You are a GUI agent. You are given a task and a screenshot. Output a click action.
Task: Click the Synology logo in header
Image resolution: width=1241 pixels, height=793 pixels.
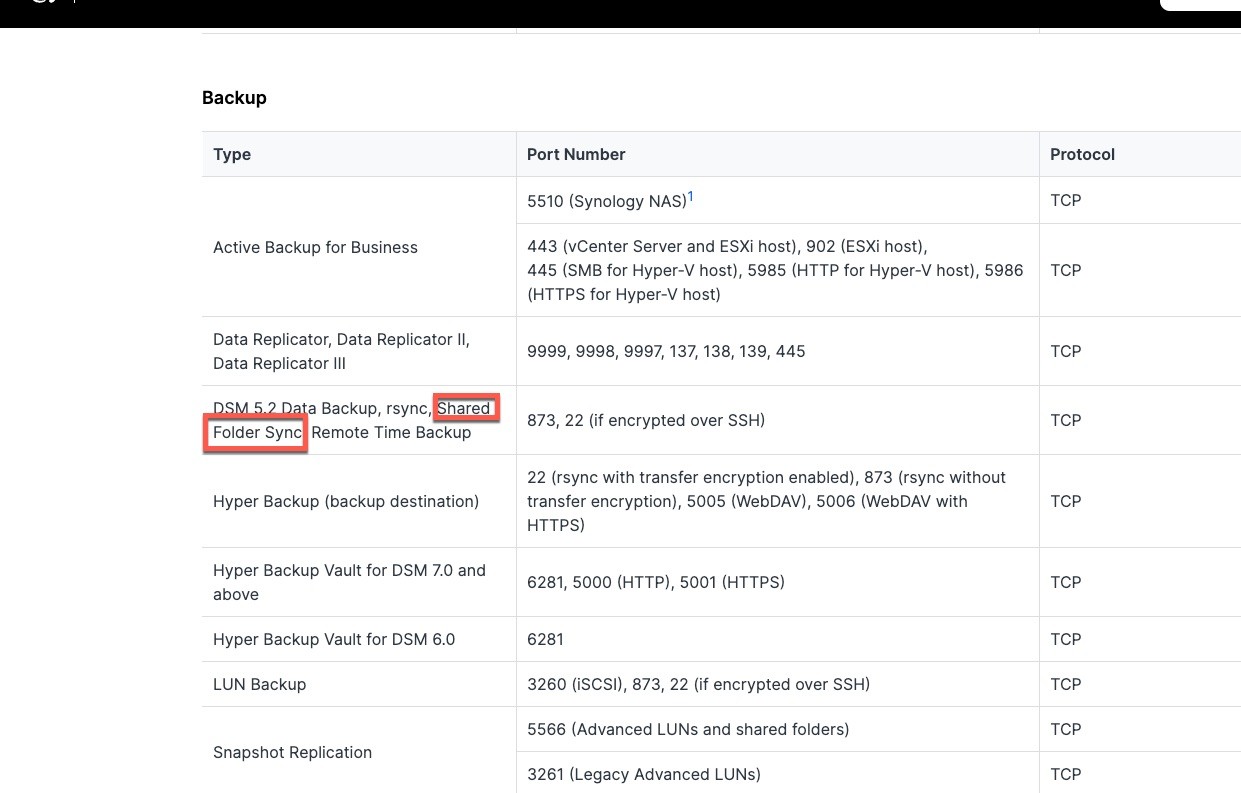(42, 3)
